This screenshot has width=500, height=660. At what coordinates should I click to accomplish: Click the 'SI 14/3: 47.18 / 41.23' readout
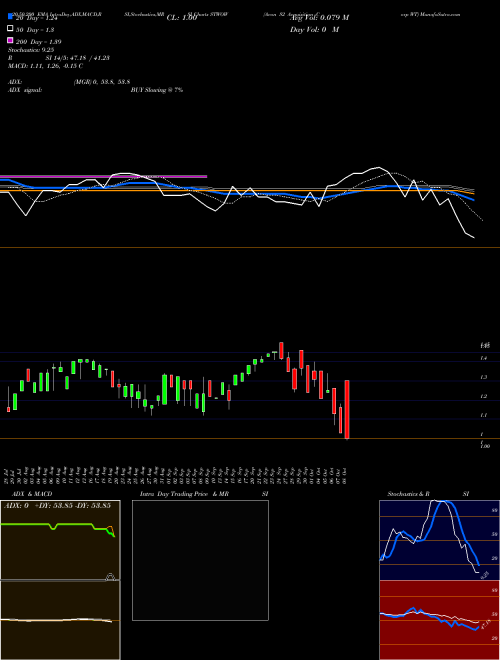pos(77,58)
